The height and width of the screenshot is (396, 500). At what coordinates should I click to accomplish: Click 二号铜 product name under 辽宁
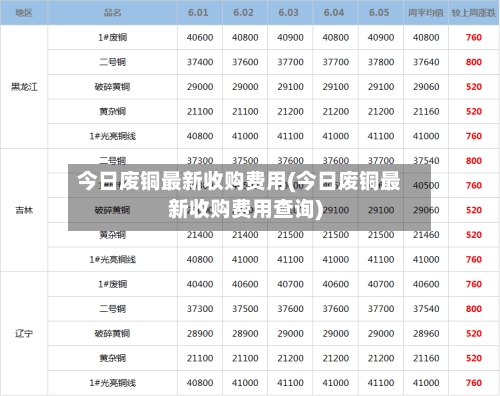point(112,309)
